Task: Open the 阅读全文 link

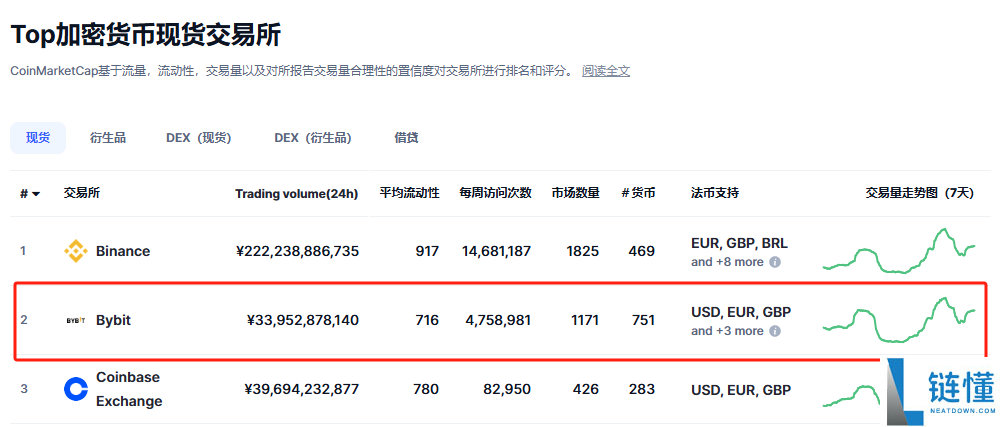Action: click(x=606, y=71)
